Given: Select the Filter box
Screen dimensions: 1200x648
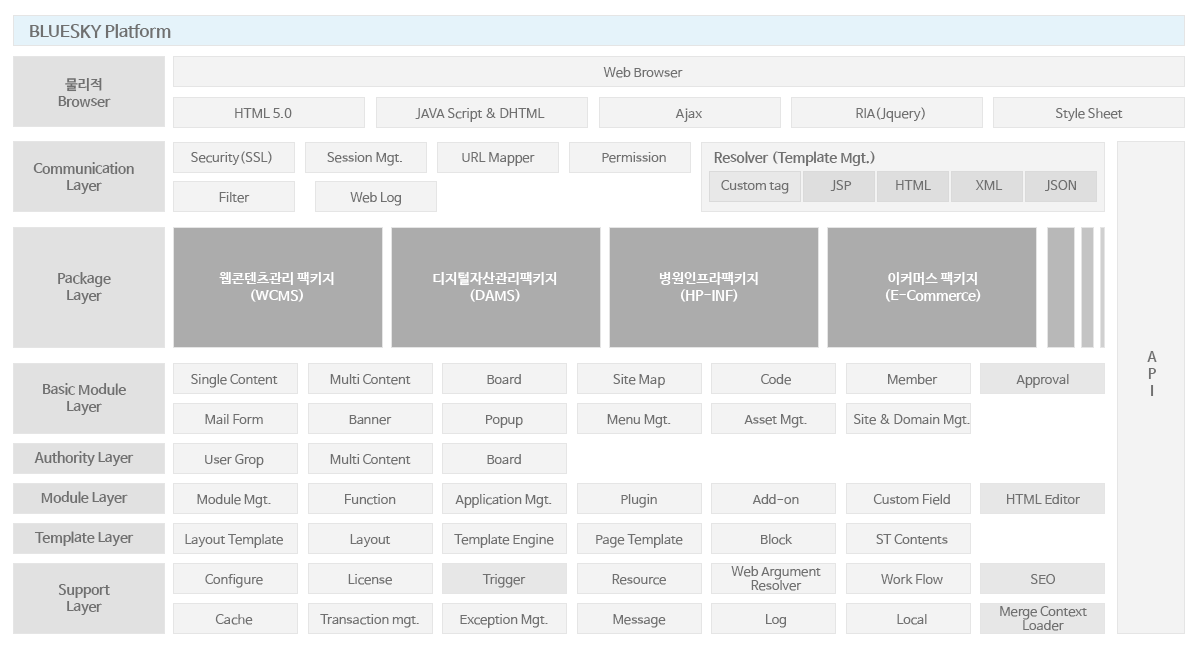Looking at the screenshot, I should pos(234,197).
